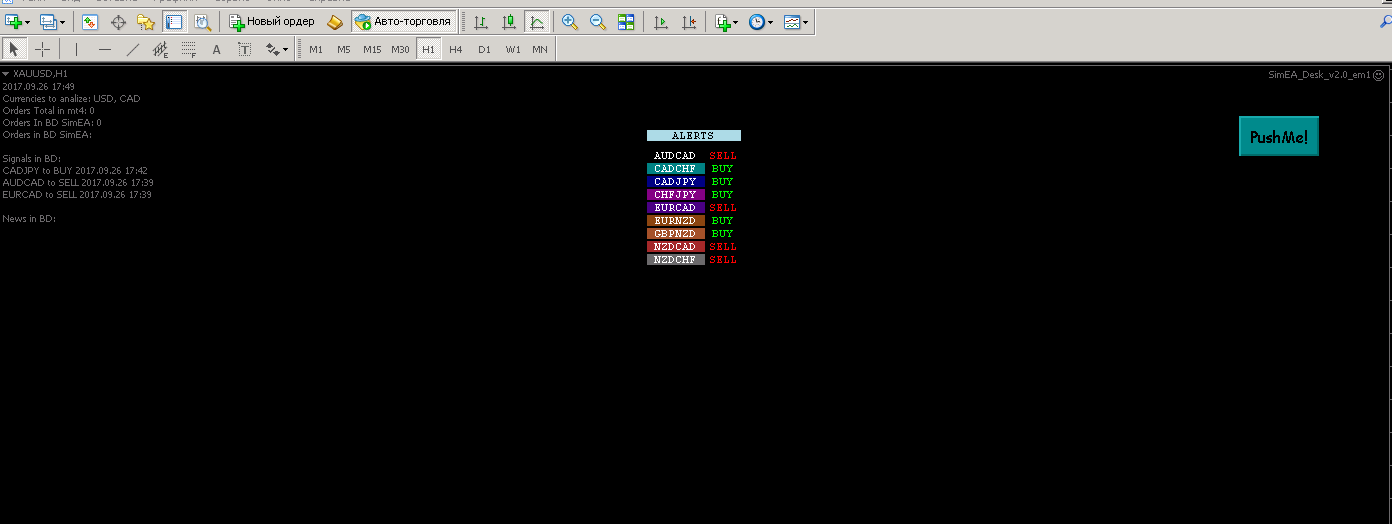This screenshot has width=1392, height=524.
Task: Expand dropdown arrow next to Arrows tool
Action: click(x=286, y=50)
